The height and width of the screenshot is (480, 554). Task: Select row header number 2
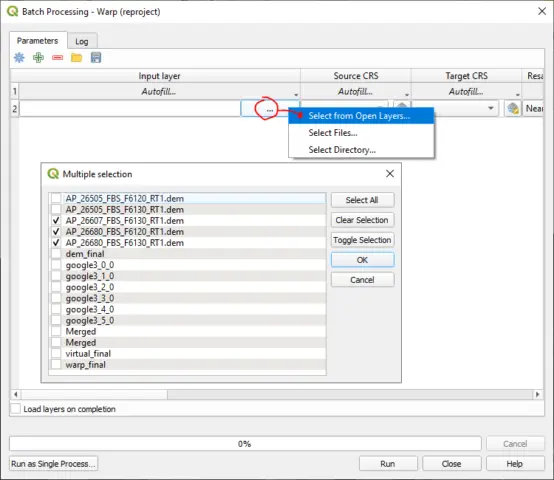[14, 108]
